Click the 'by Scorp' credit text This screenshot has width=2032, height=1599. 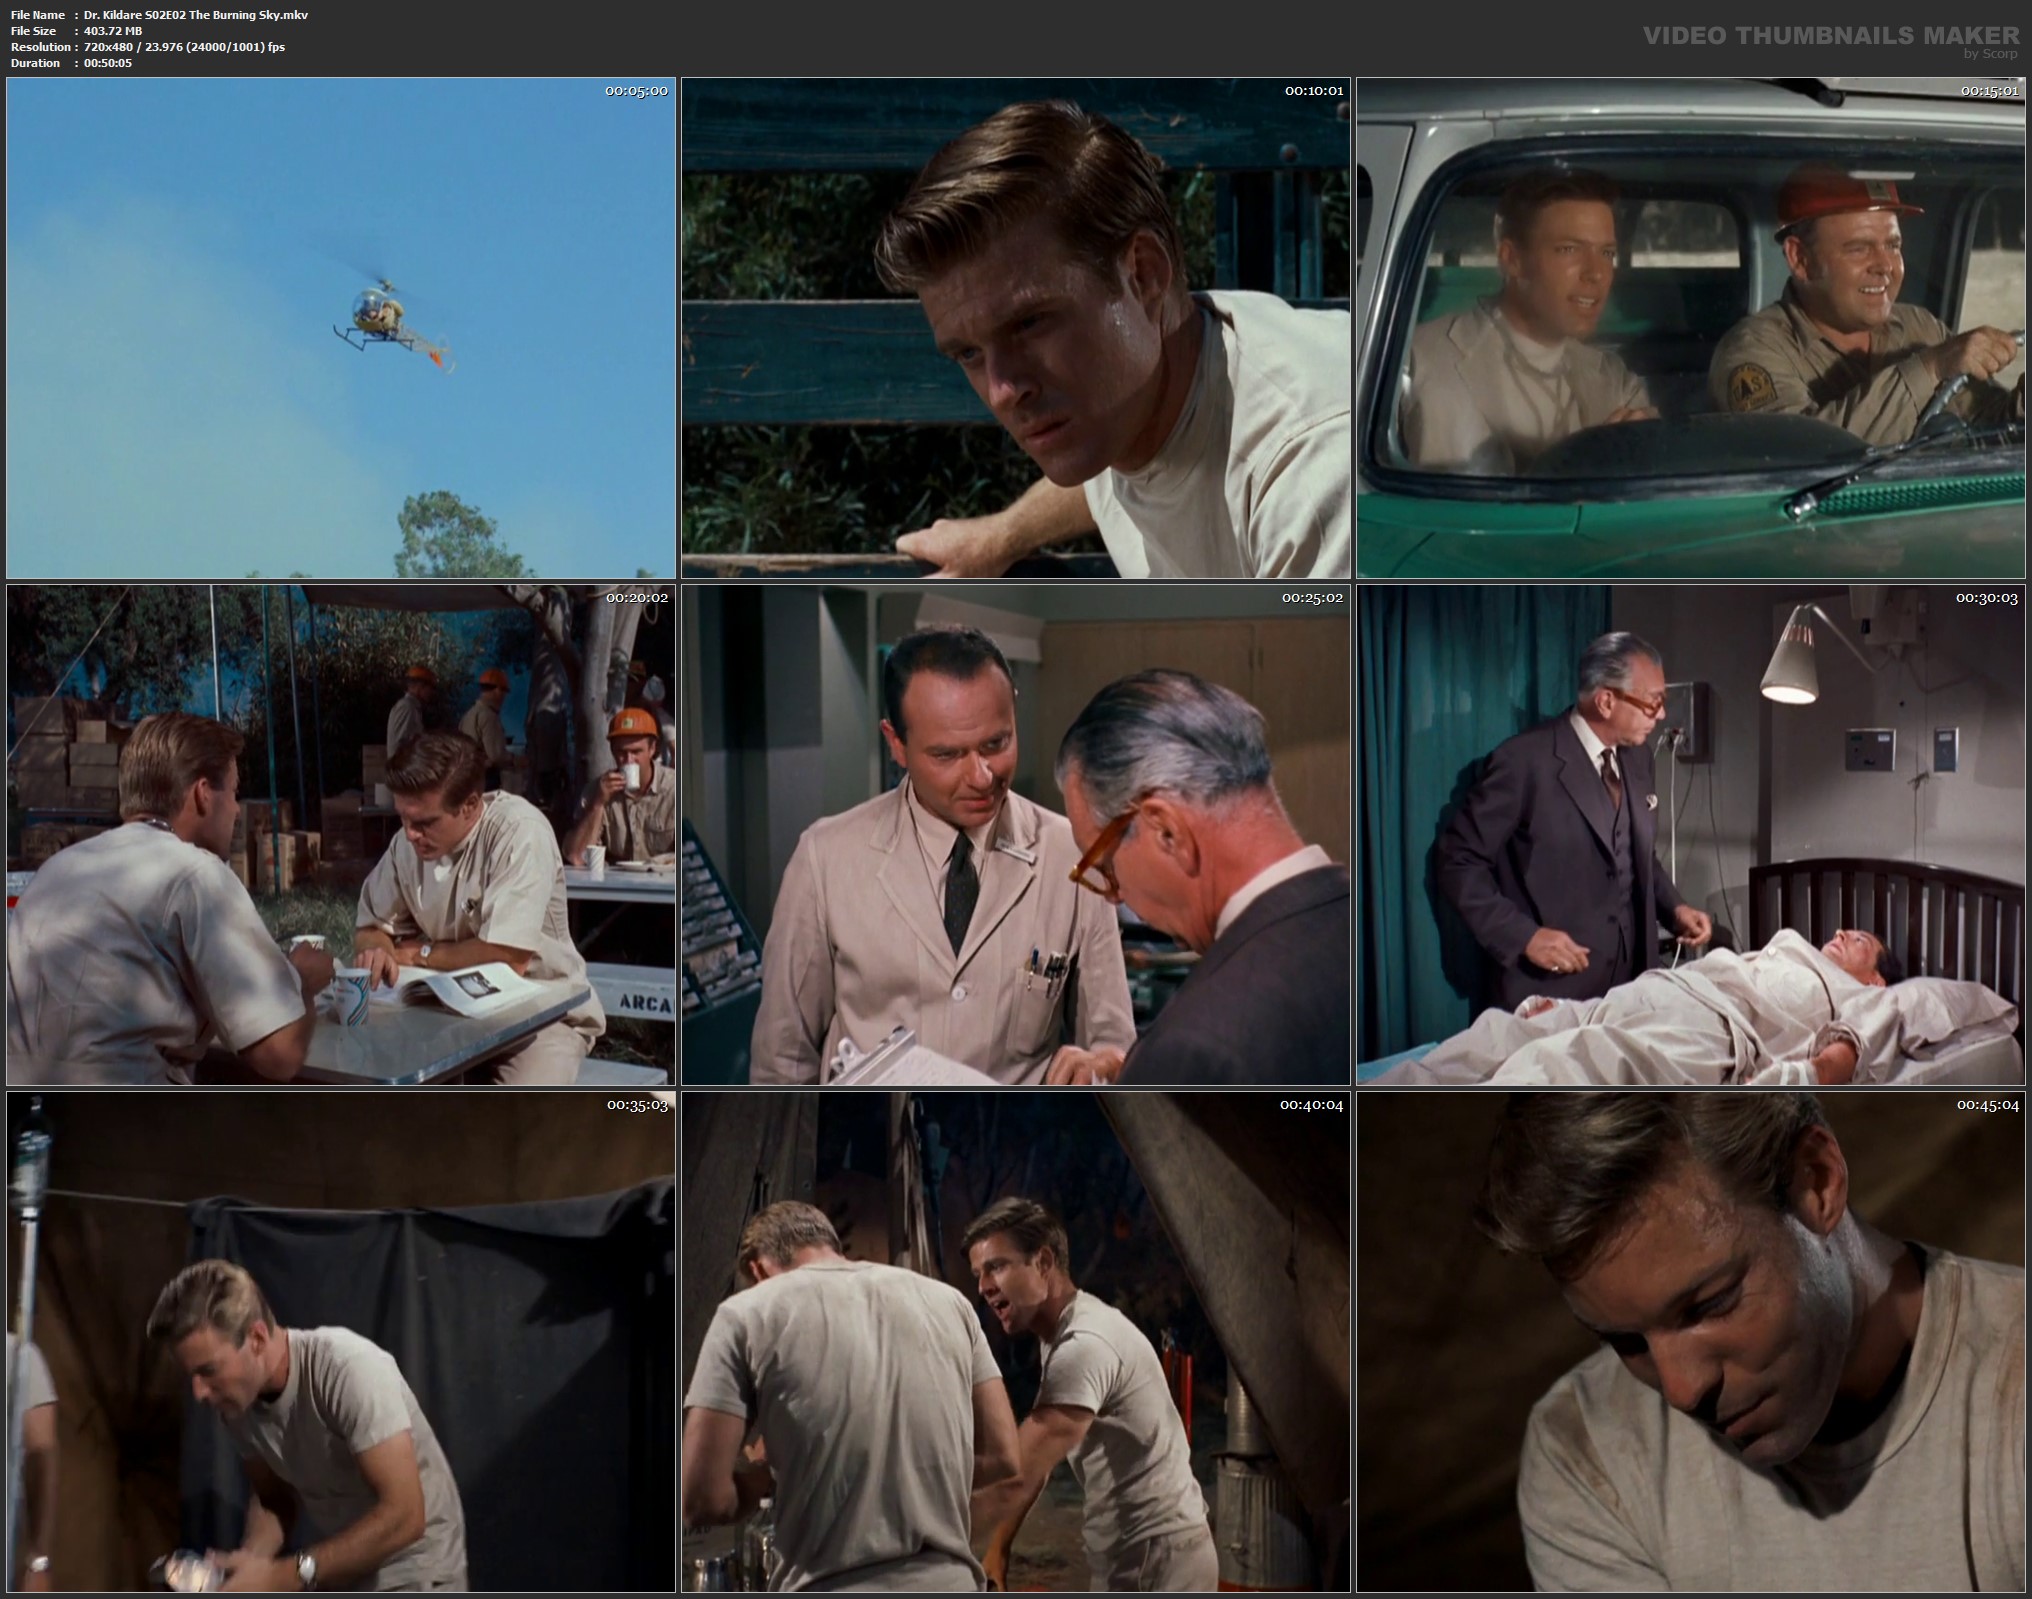click(x=1989, y=54)
